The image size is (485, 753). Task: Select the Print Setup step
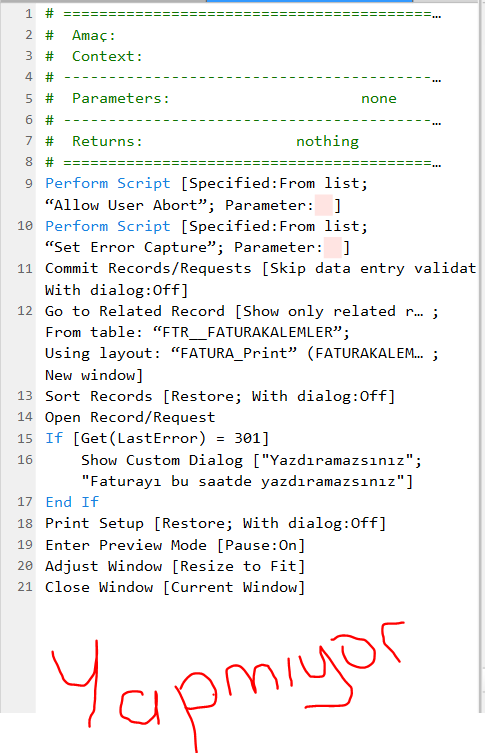[216, 523]
